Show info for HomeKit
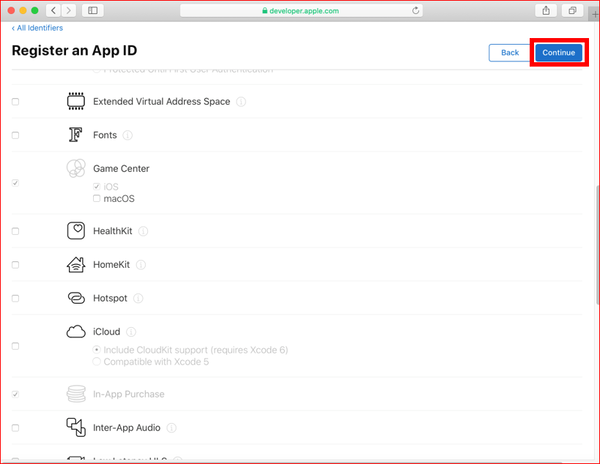The image size is (600, 464). pyautogui.click(x=141, y=265)
